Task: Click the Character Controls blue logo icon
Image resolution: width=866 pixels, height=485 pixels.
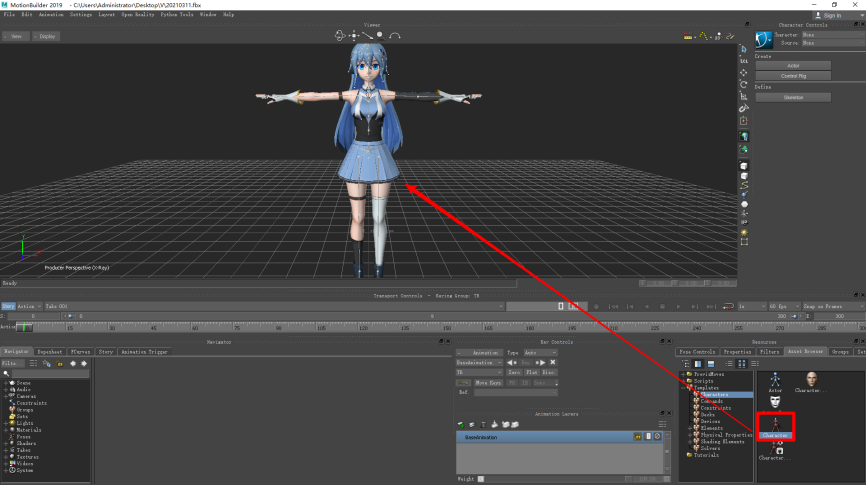Action: (764, 39)
